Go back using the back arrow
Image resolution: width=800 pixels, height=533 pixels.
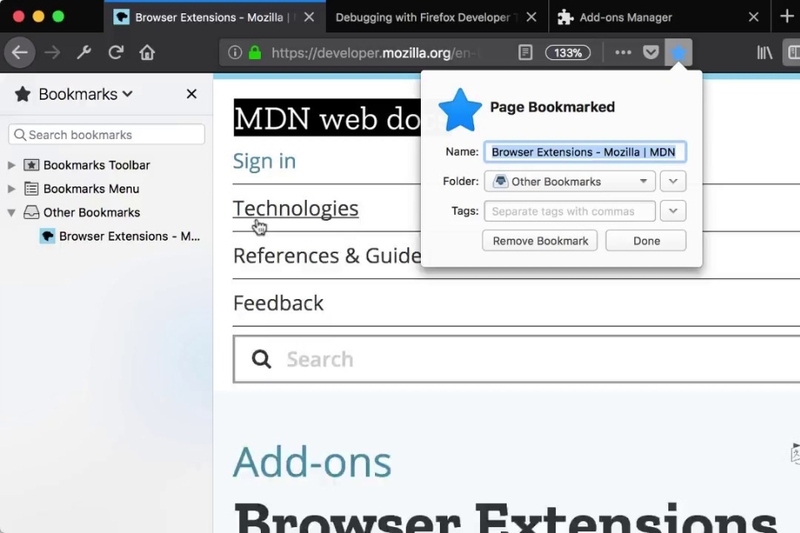(19, 53)
